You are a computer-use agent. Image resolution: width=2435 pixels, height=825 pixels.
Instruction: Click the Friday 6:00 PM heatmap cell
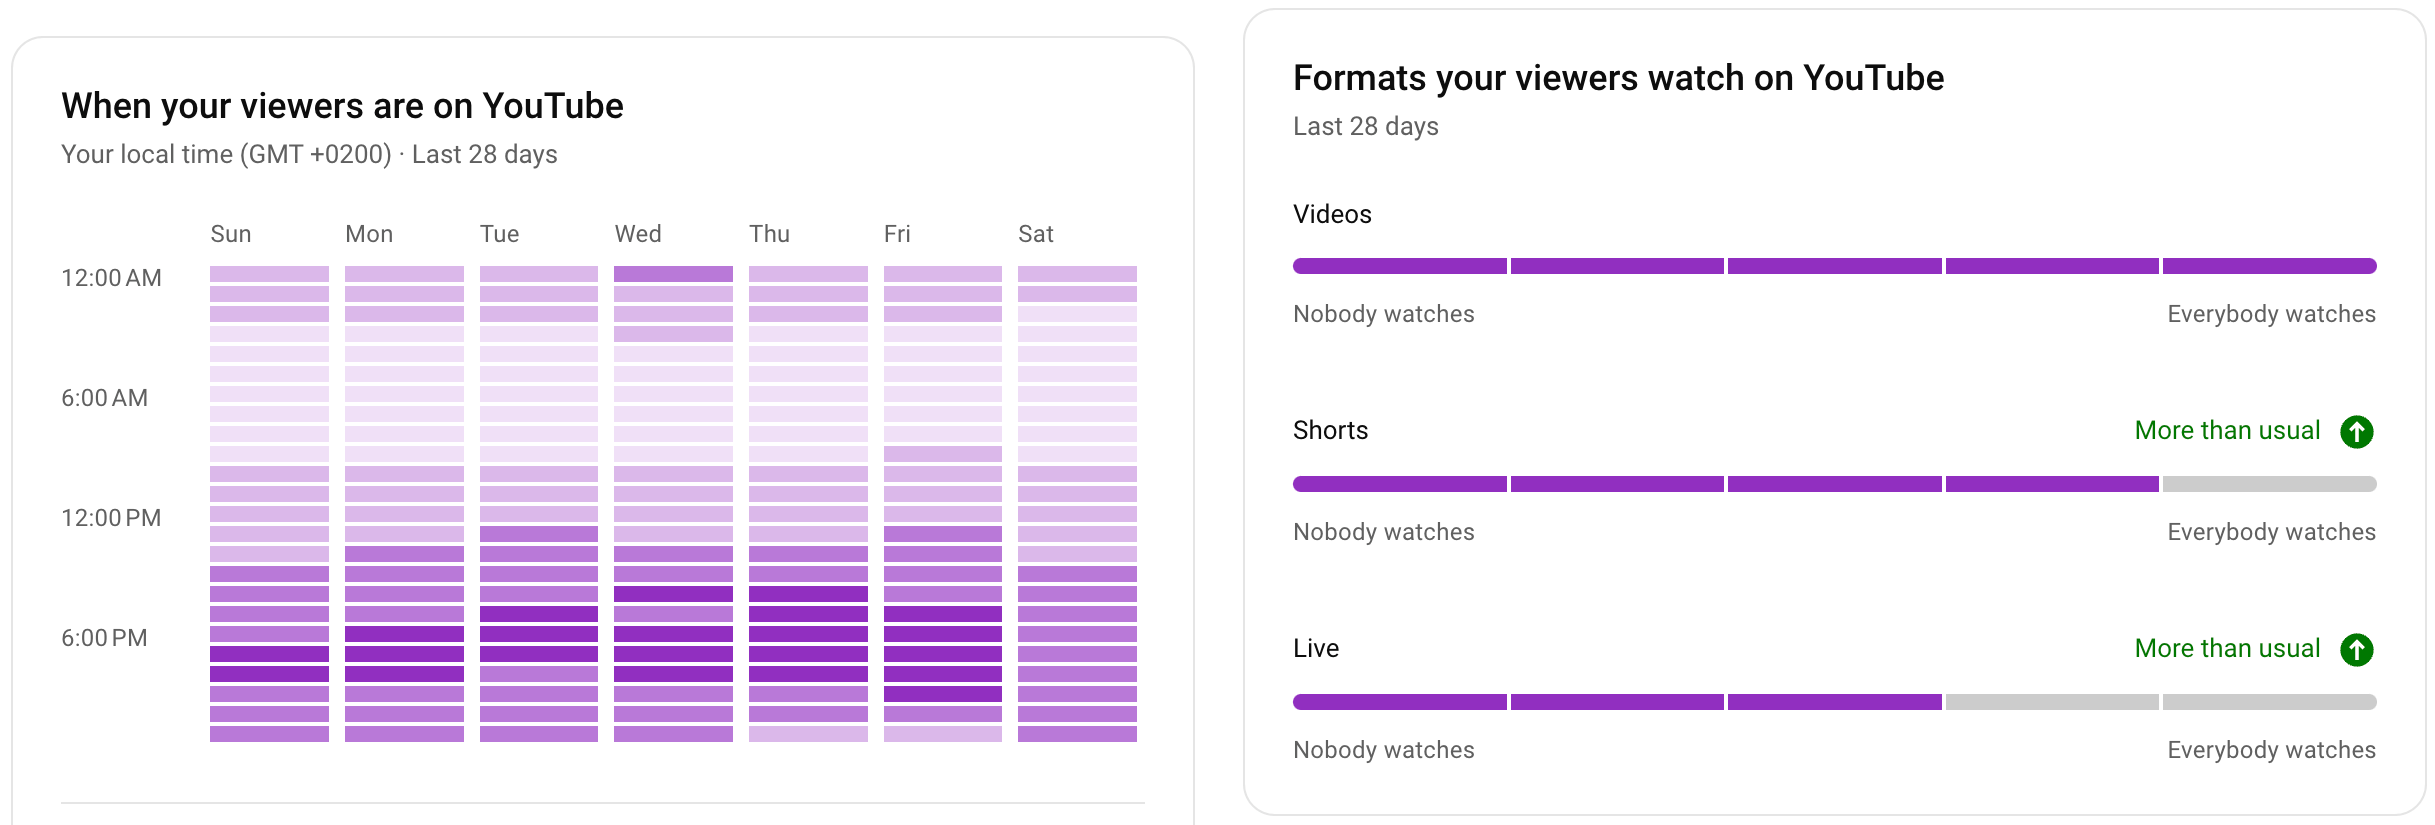click(x=942, y=634)
